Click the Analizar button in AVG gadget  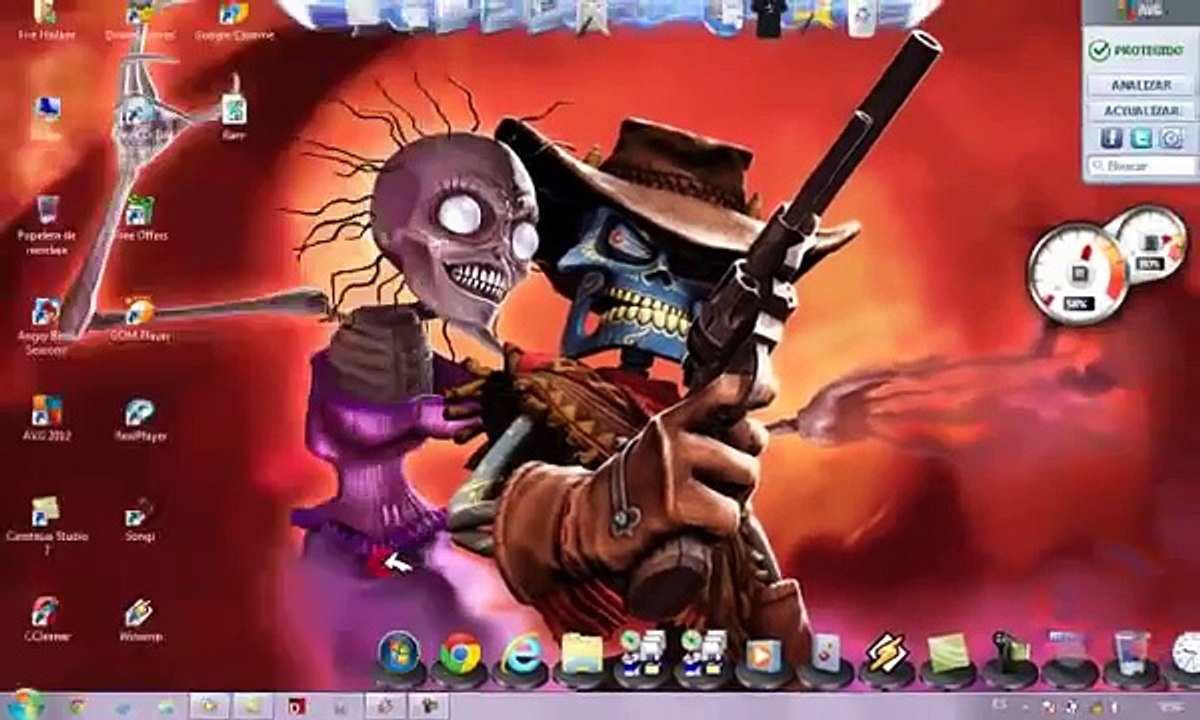pyautogui.click(x=1141, y=85)
